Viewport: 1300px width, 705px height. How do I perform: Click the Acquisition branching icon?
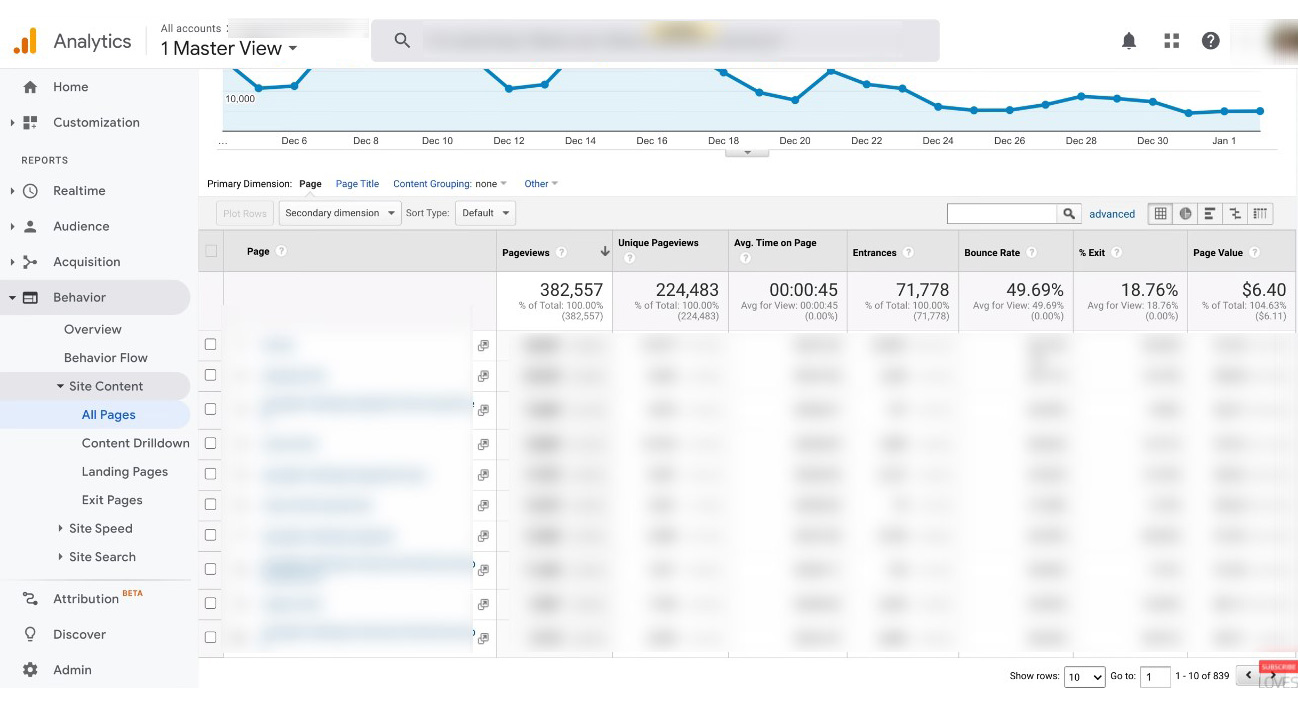(x=30, y=262)
